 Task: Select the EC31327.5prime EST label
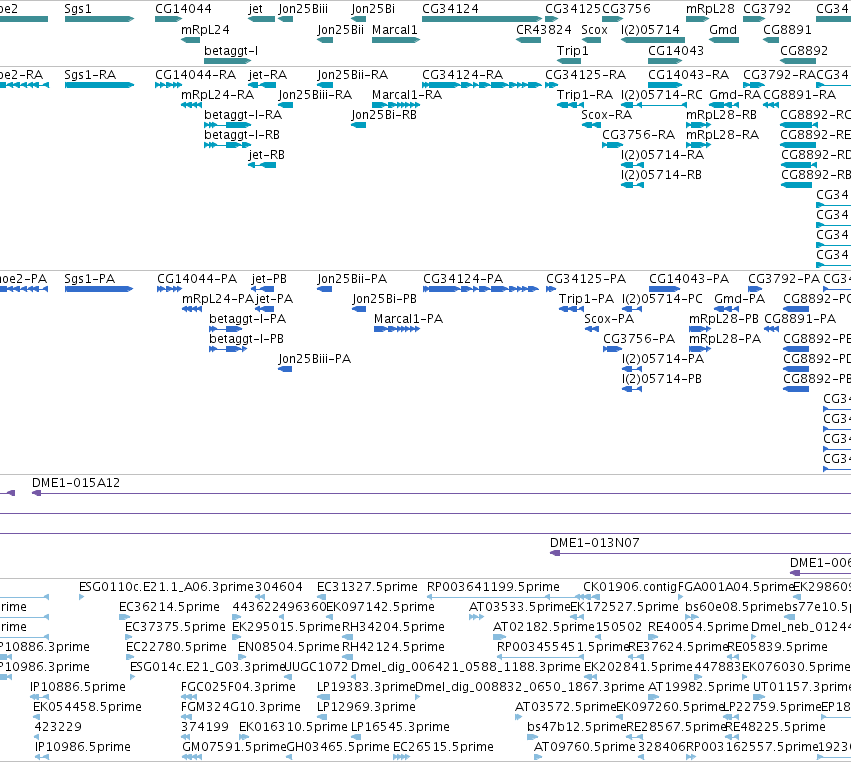point(367,587)
